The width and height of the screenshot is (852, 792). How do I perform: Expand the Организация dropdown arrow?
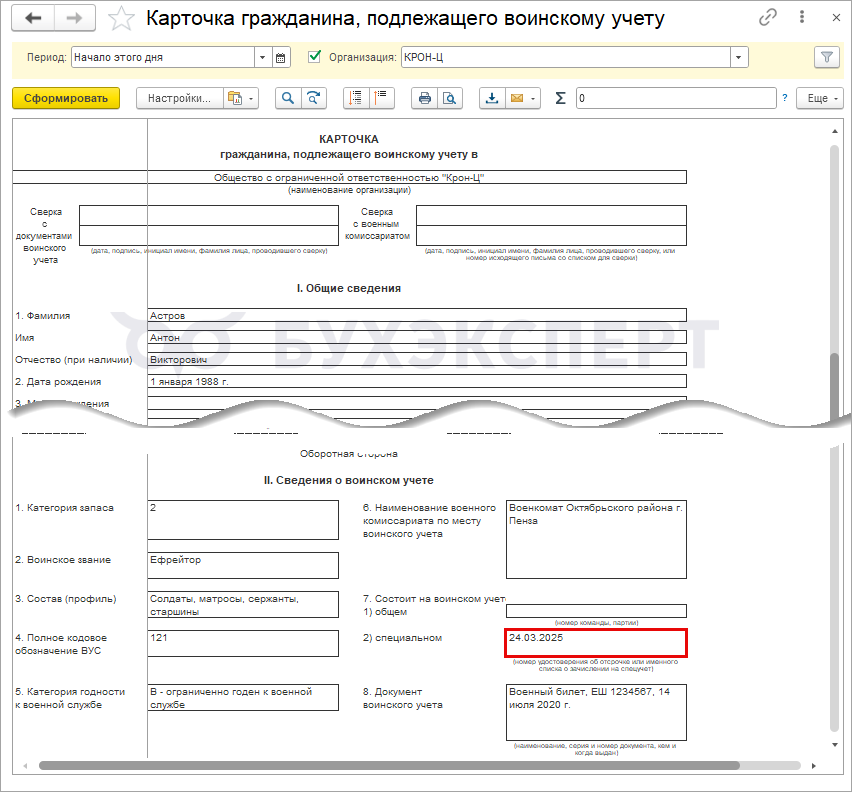coord(738,58)
